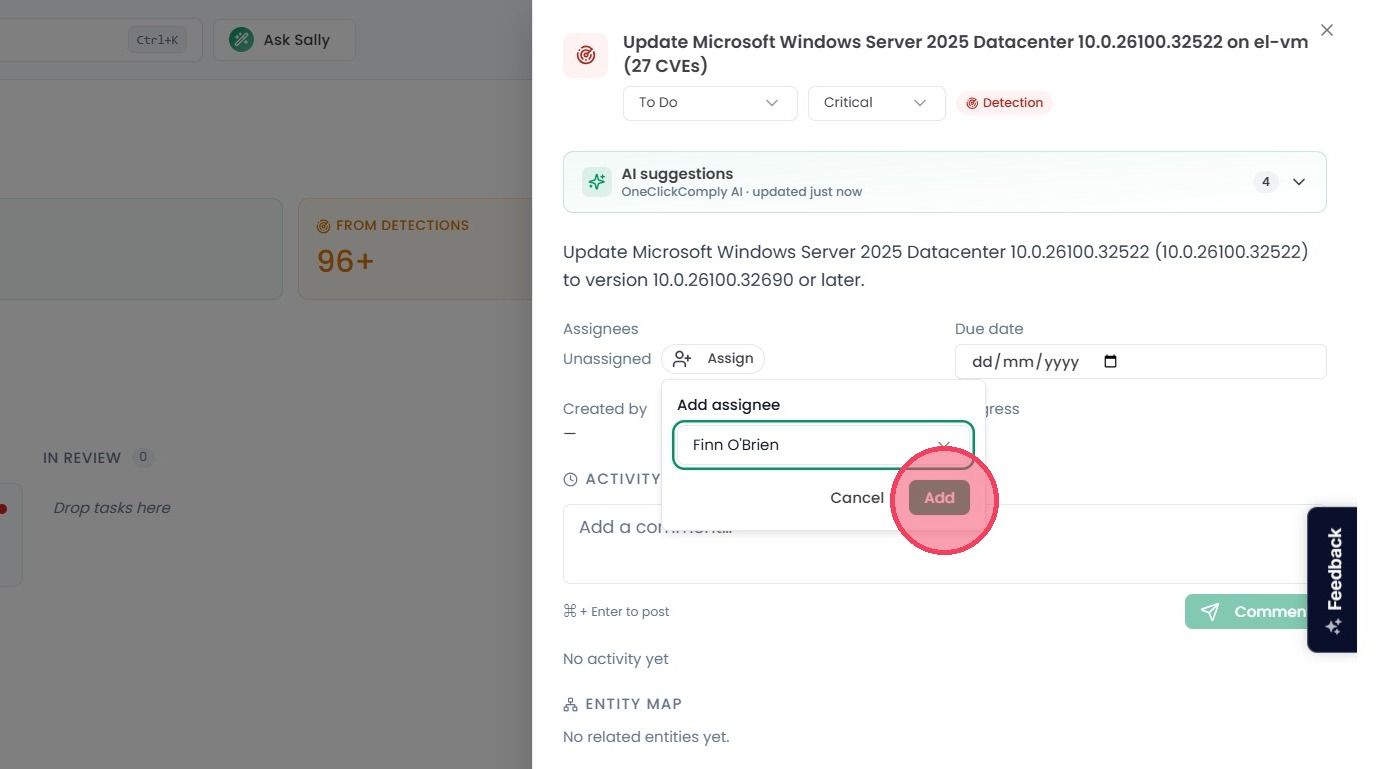This screenshot has height=769, width=1376.
Task: Open the To Do status dropdown
Action: pyautogui.click(x=710, y=103)
